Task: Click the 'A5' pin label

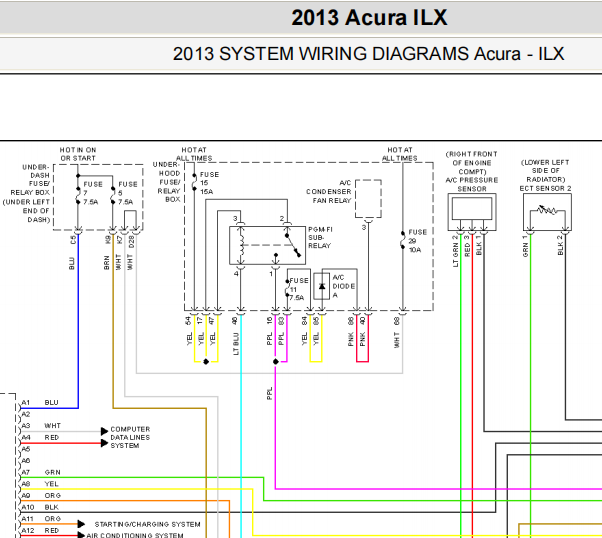Action: (x=25, y=449)
